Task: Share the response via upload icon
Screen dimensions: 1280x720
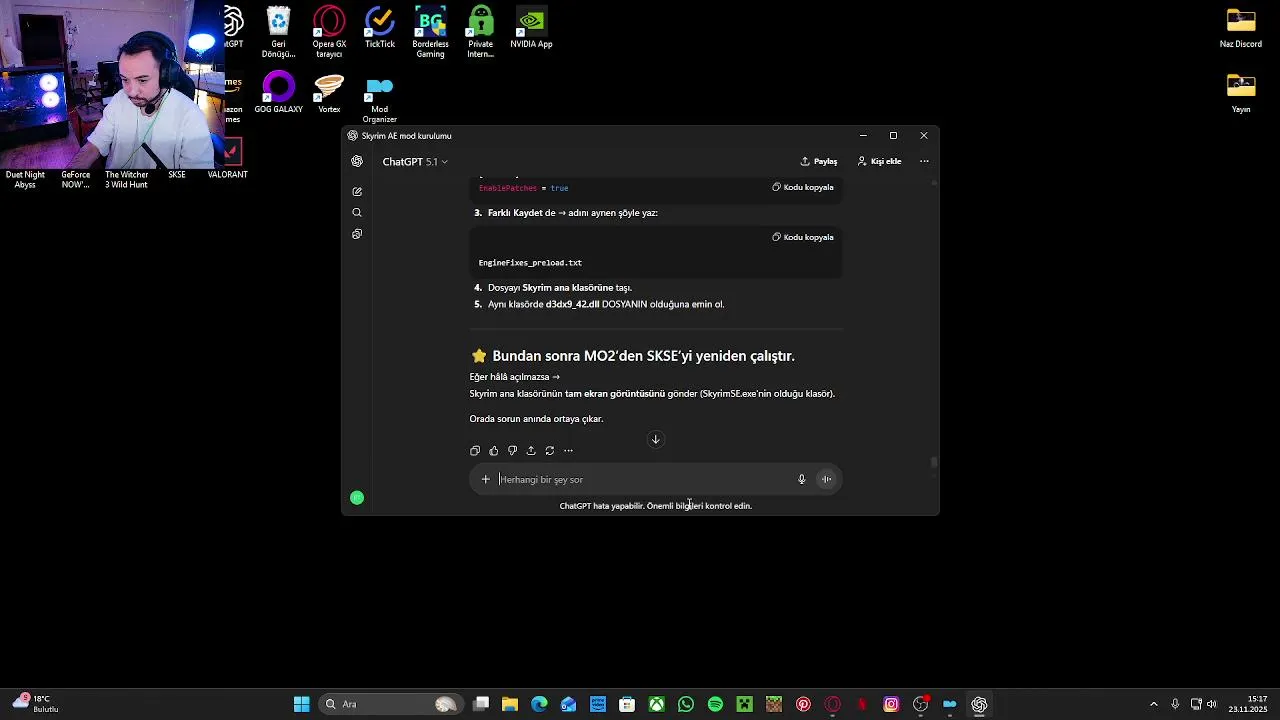Action: pyautogui.click(x=531, y=451)
